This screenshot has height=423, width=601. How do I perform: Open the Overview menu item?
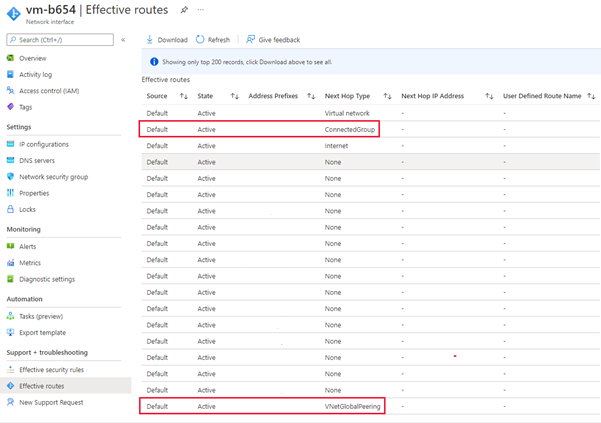[32, 58]
